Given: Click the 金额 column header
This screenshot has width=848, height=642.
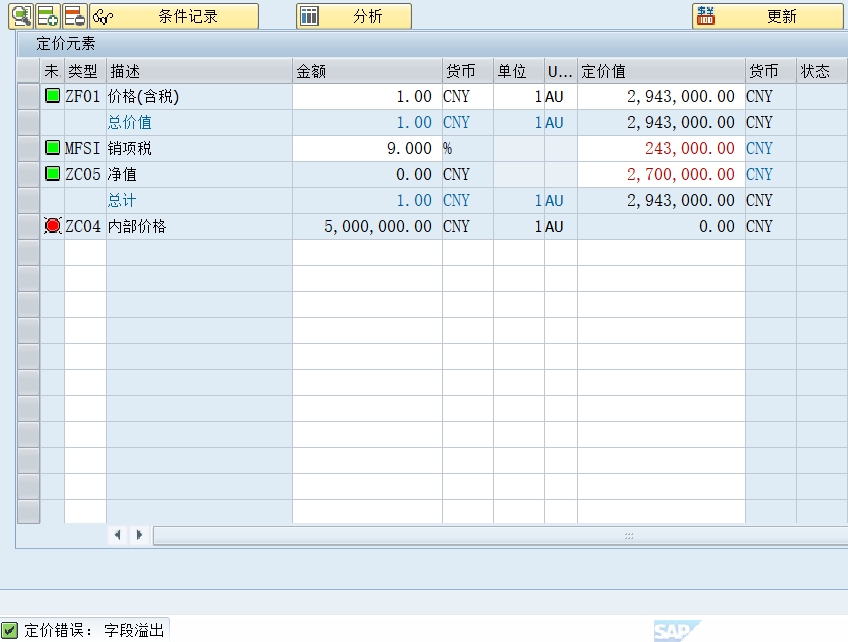Looking at the screenshot, I should pyautogui.click(x=367, y=71).
